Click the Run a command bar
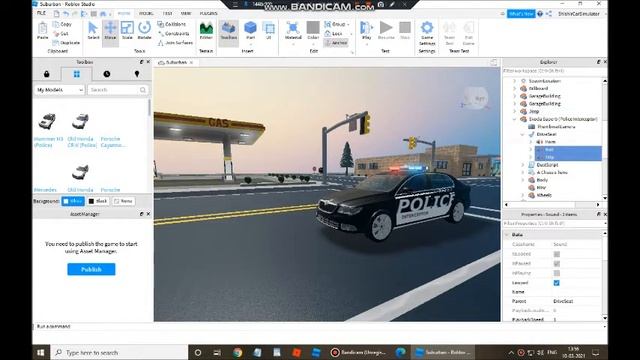 click(x=318, y=327)
